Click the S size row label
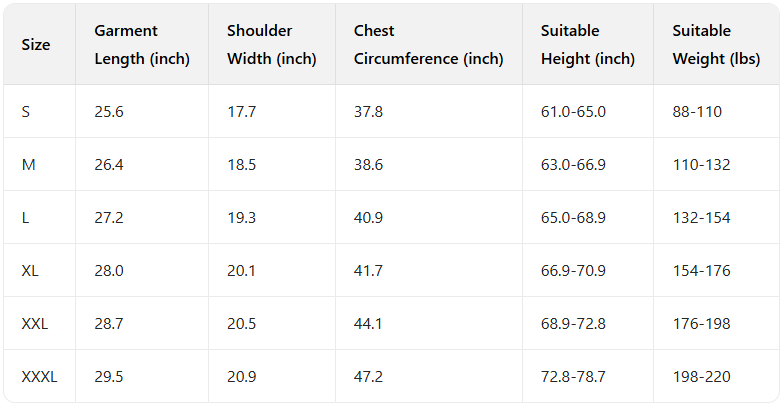Viewport: 783px width, 405px height. (x=26, y=112)
